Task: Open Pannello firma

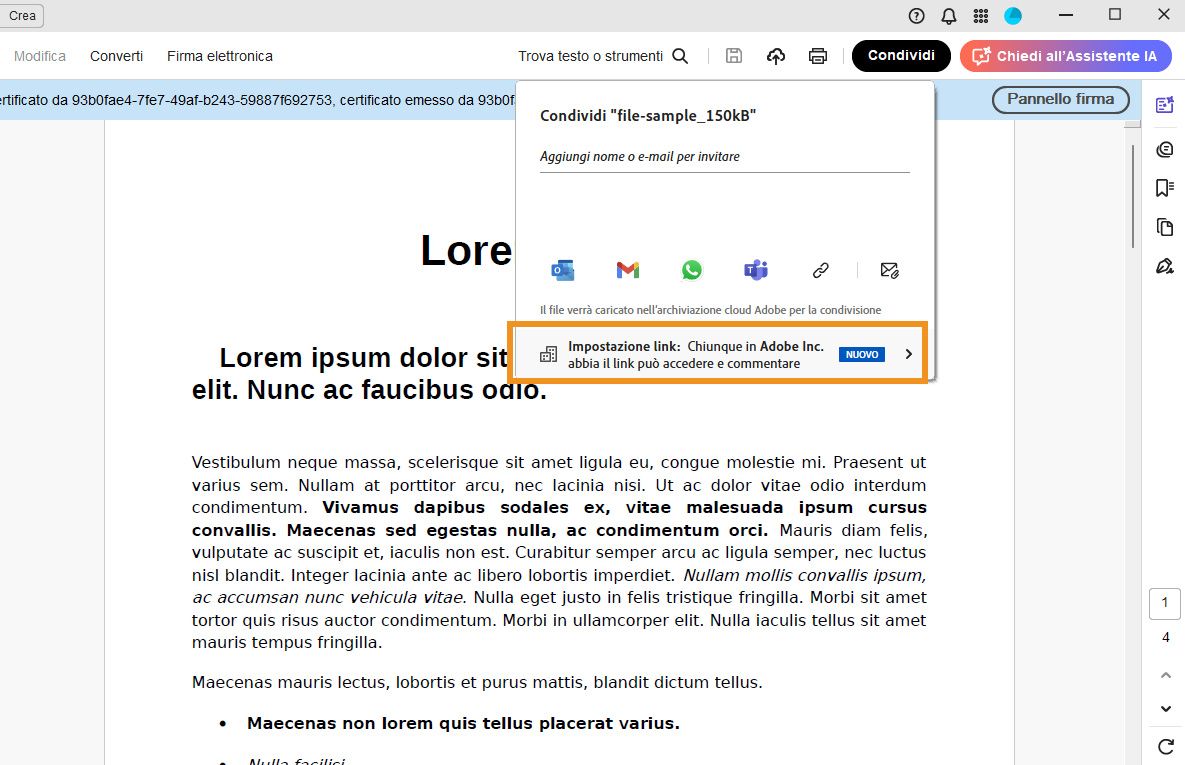Action: pos(1060,99)
